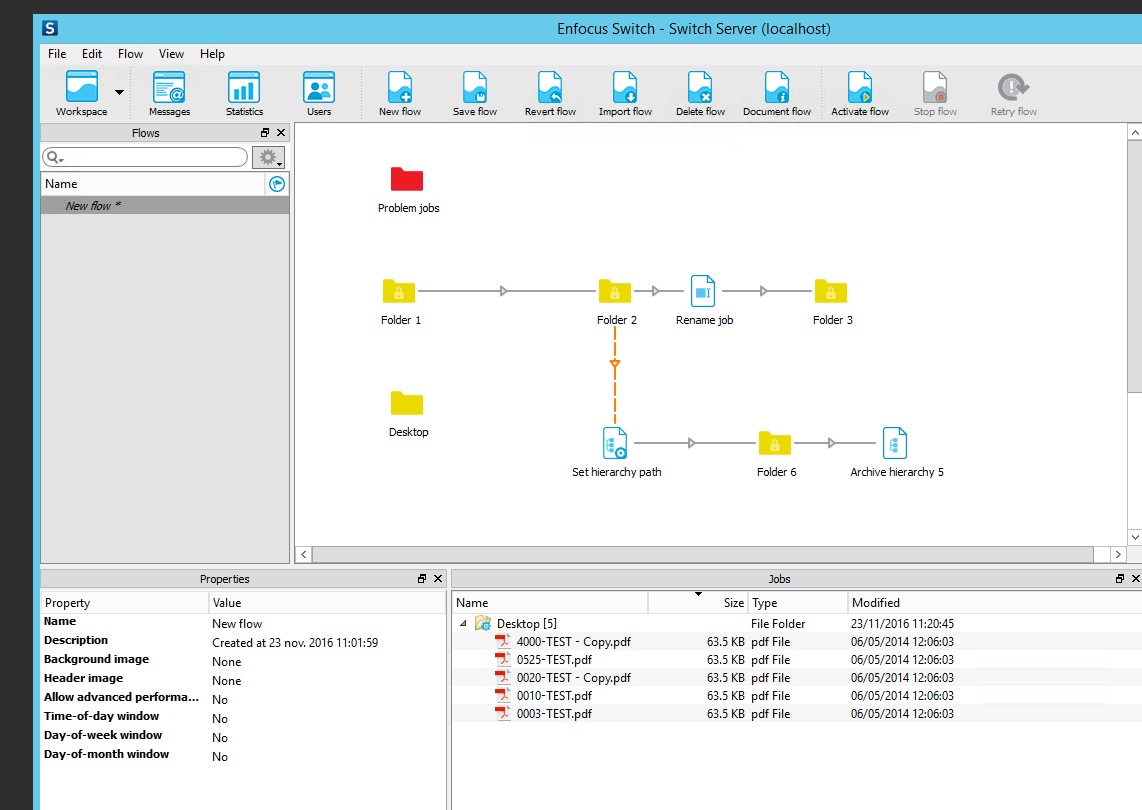Select 0020-TEST - Copy.pdf job
Image resolution: width=1142 pixels, height=810 pixels.
point(797,677)
